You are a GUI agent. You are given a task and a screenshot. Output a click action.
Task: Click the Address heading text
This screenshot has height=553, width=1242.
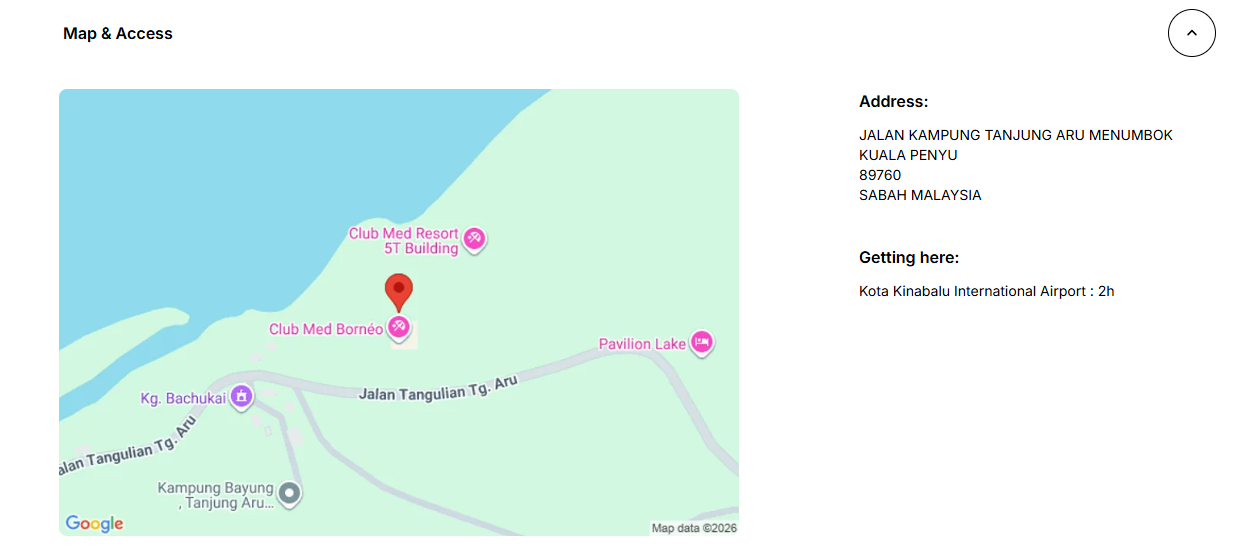tap(894, 101)
